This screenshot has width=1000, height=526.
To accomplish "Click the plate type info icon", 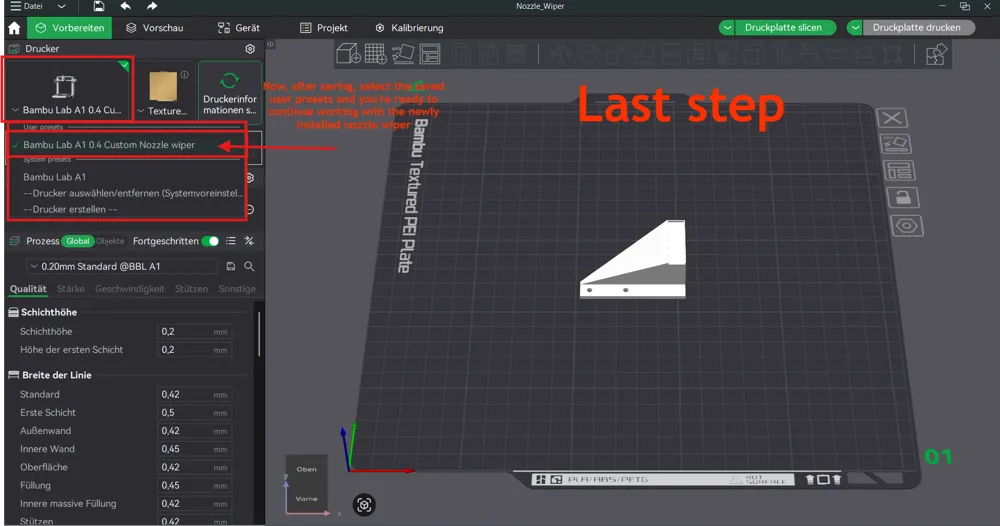I will tap(184, 75).
